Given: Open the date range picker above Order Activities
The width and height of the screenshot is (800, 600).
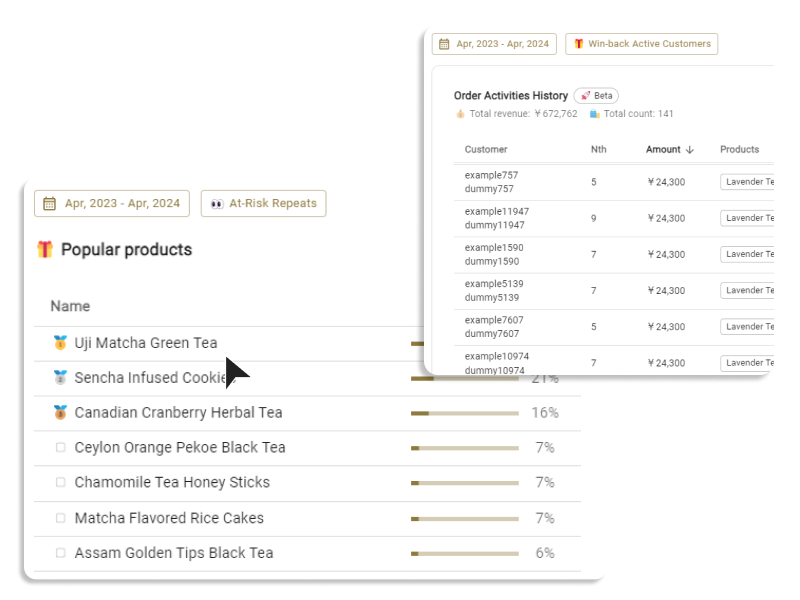Looking at the screenshot, I should (494, 44).
